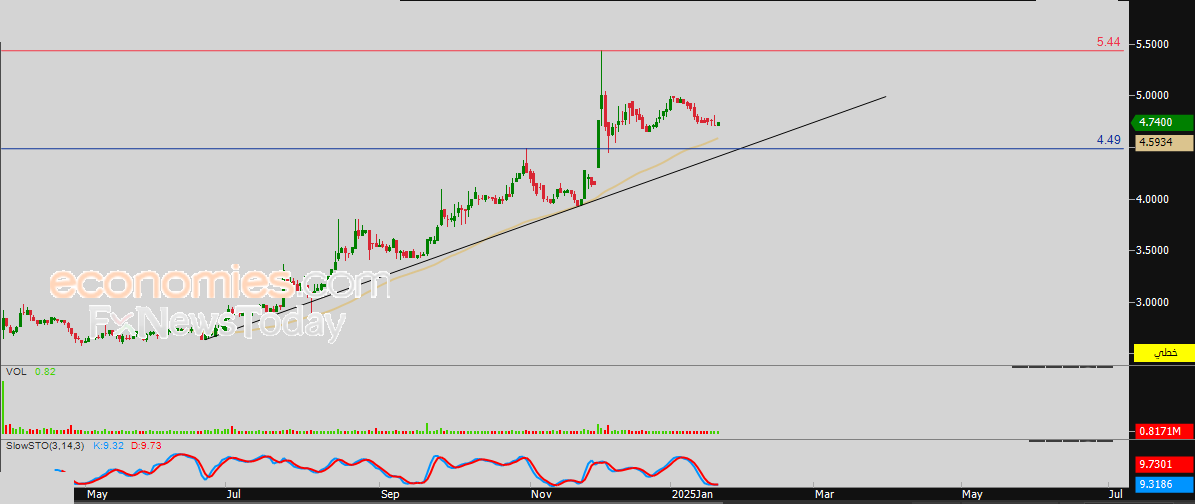The image size is (1195, 504).
Task: Select the beige 4.5934 moving average tag
Action: [x=1163, y=142]
